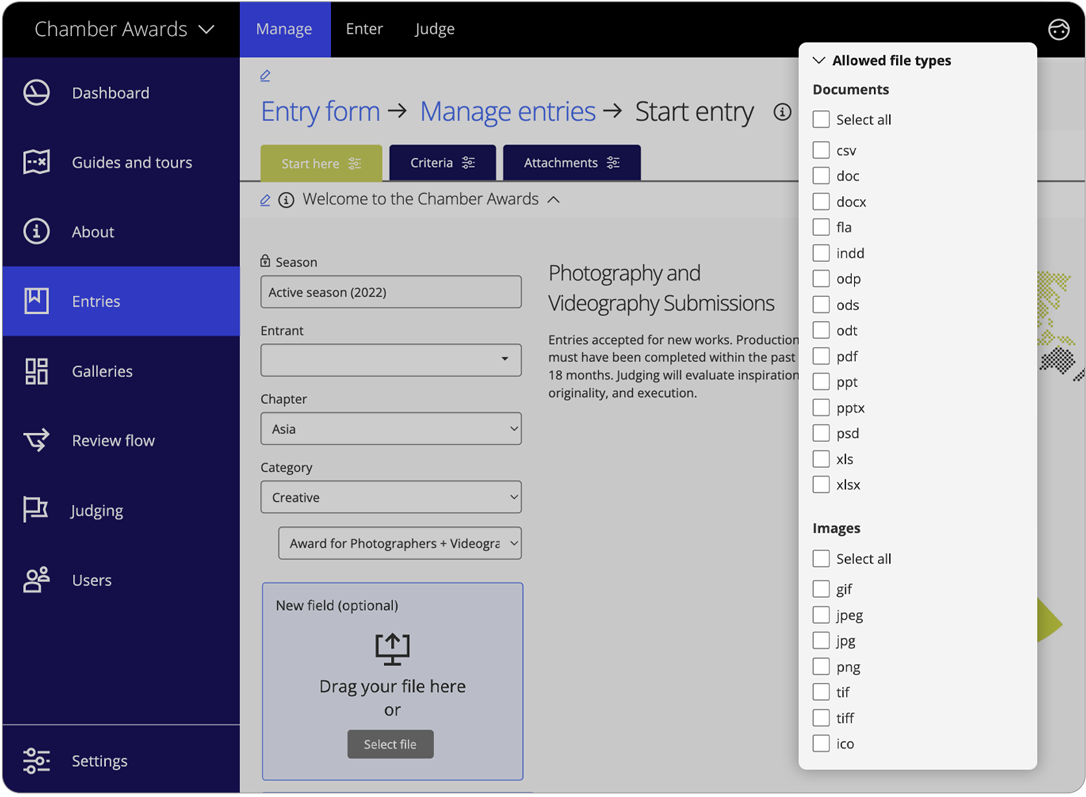Collapse the Welcome to the Chamber Awards message
This screenshot has width=1086, height=797.
554,199
